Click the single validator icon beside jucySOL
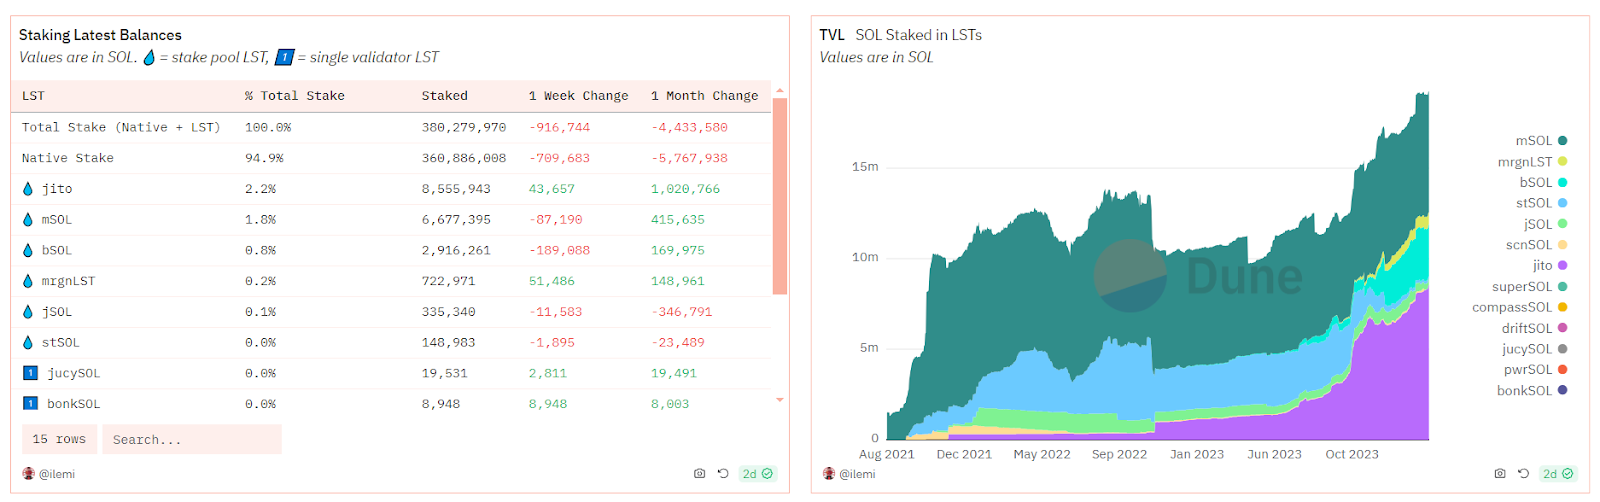 click(30, 373)
